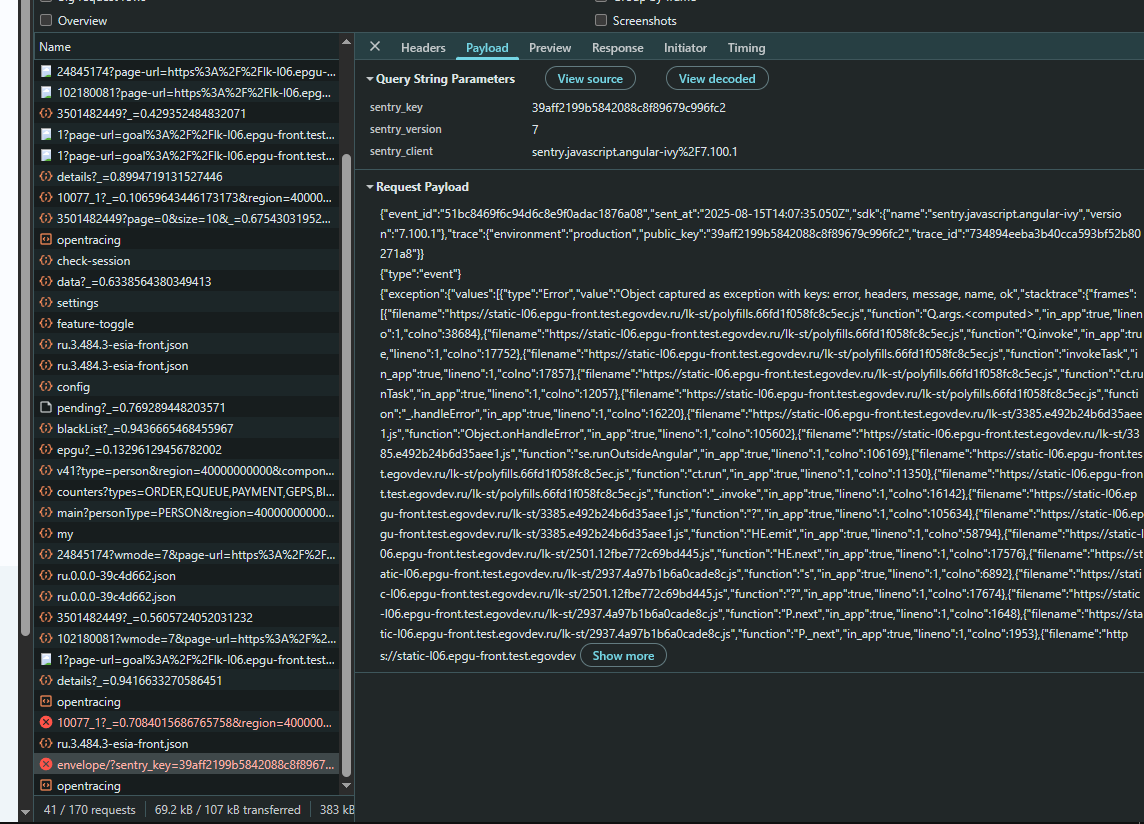Click the View source button
Viewport: 1144px width, 824px height.
(590, 79)
